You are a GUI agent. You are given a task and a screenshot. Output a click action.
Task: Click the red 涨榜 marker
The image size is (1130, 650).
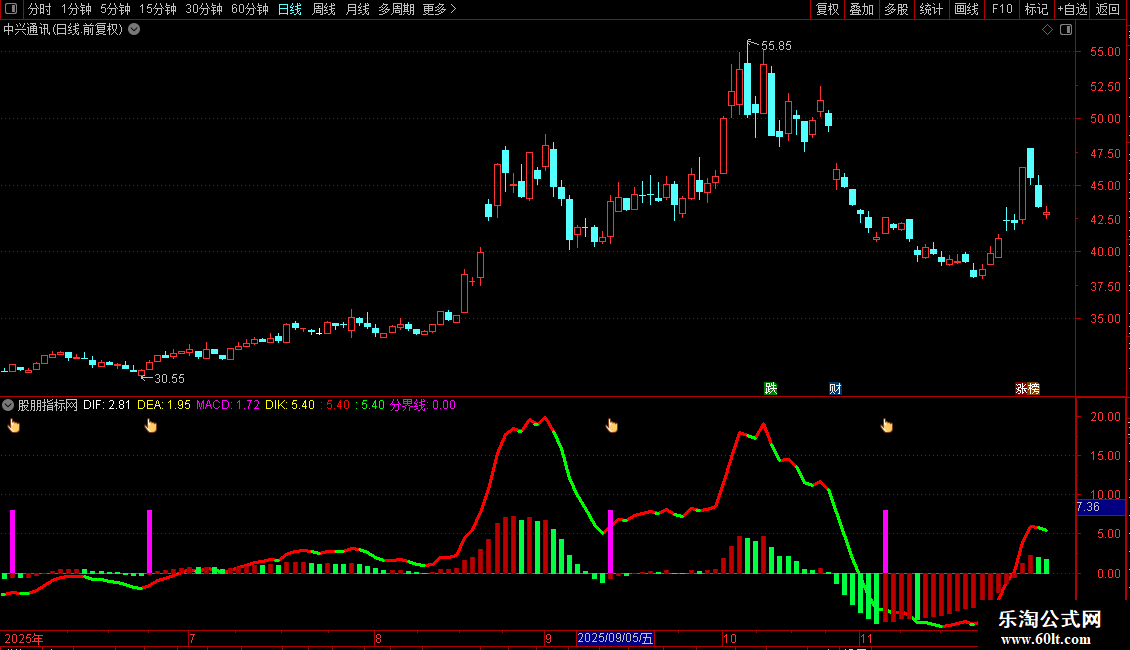pos(1027,388)
